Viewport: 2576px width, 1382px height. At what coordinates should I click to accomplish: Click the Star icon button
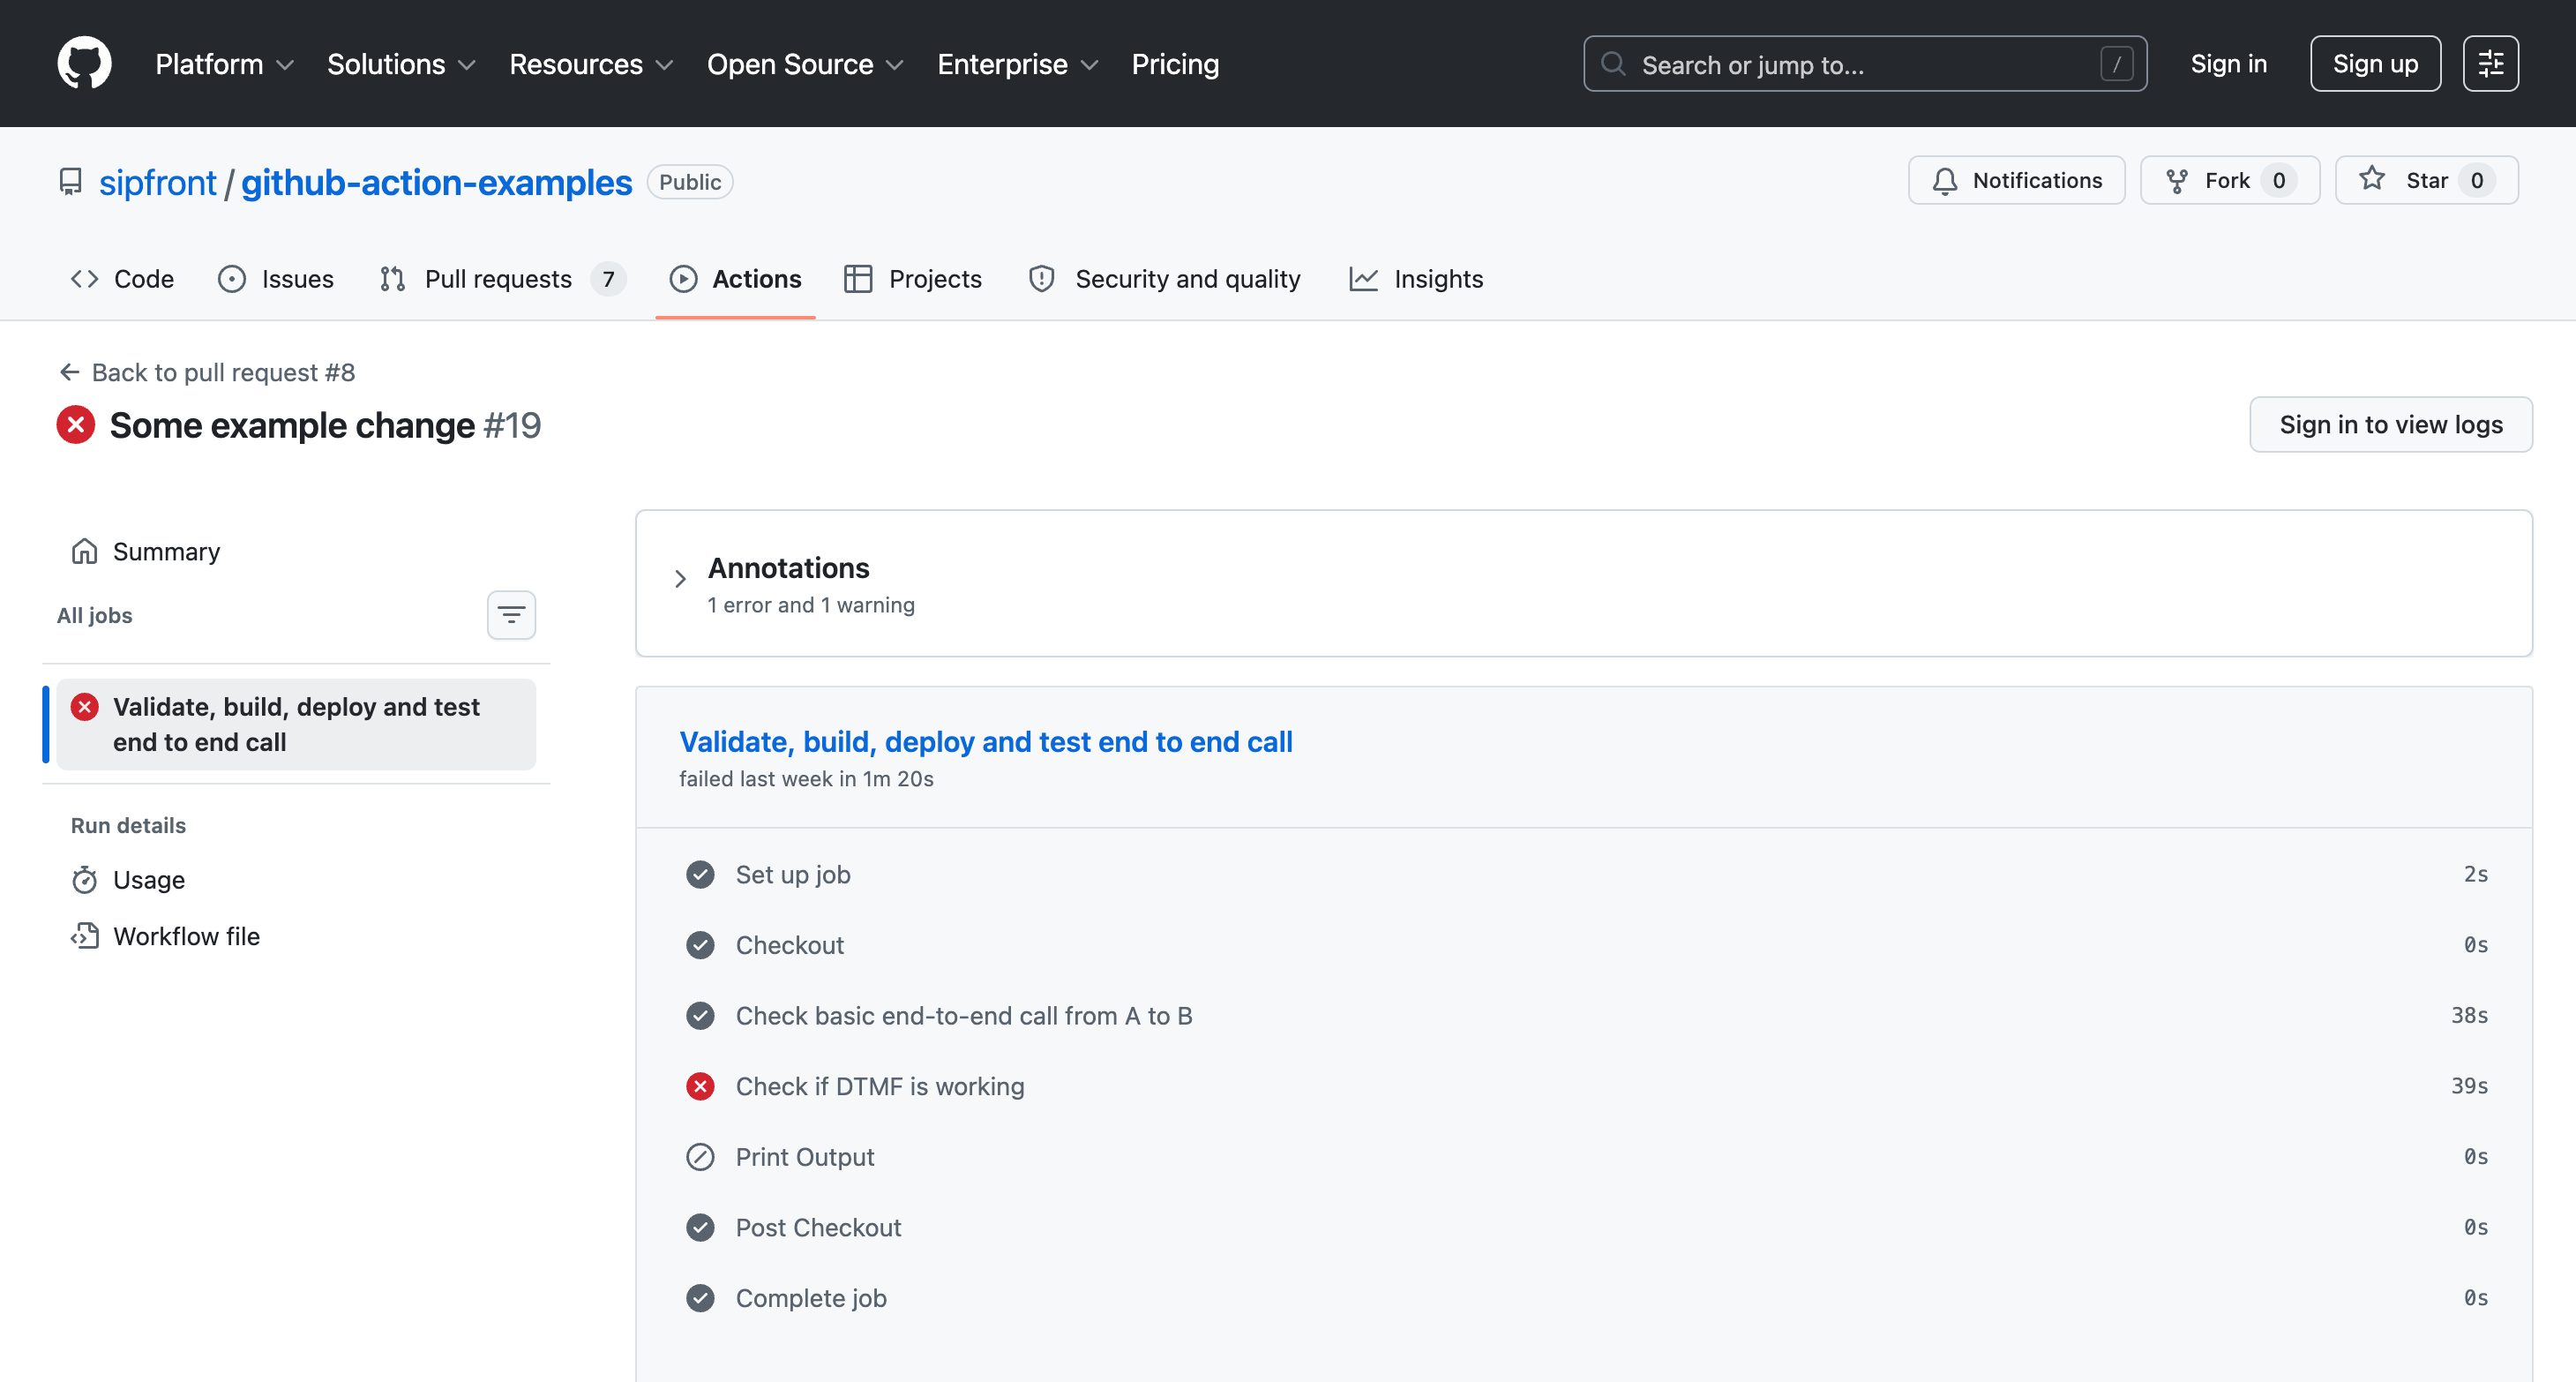tap(2371, 180)
